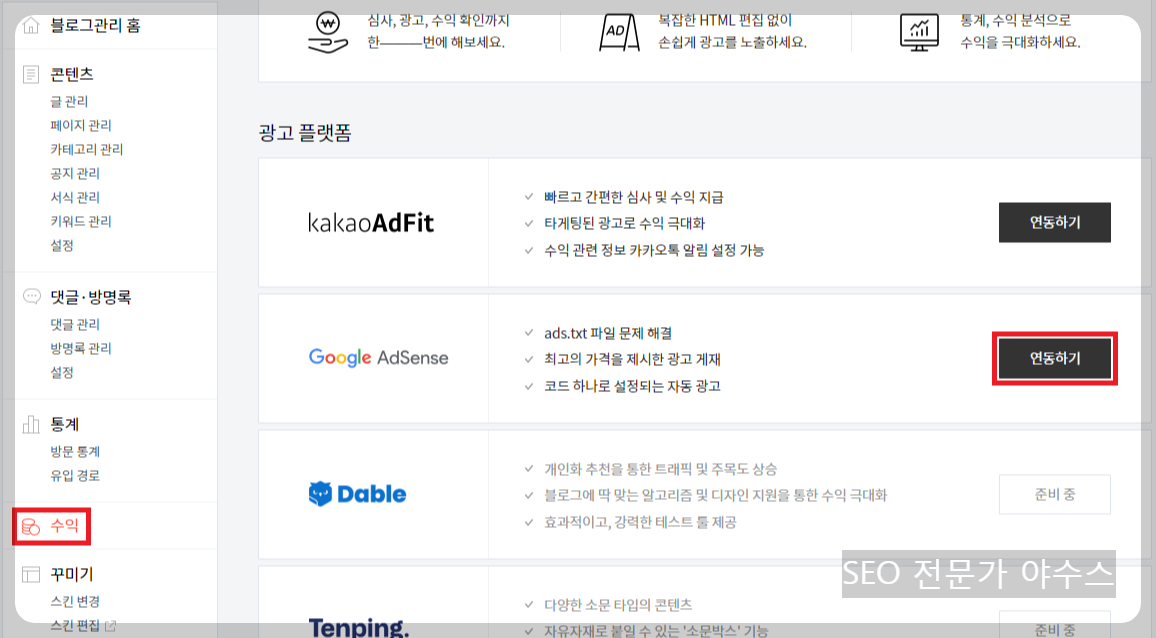Click the won coin hand icon
The width and height of the screenshot is (1156, 638).
coord(328,32)
